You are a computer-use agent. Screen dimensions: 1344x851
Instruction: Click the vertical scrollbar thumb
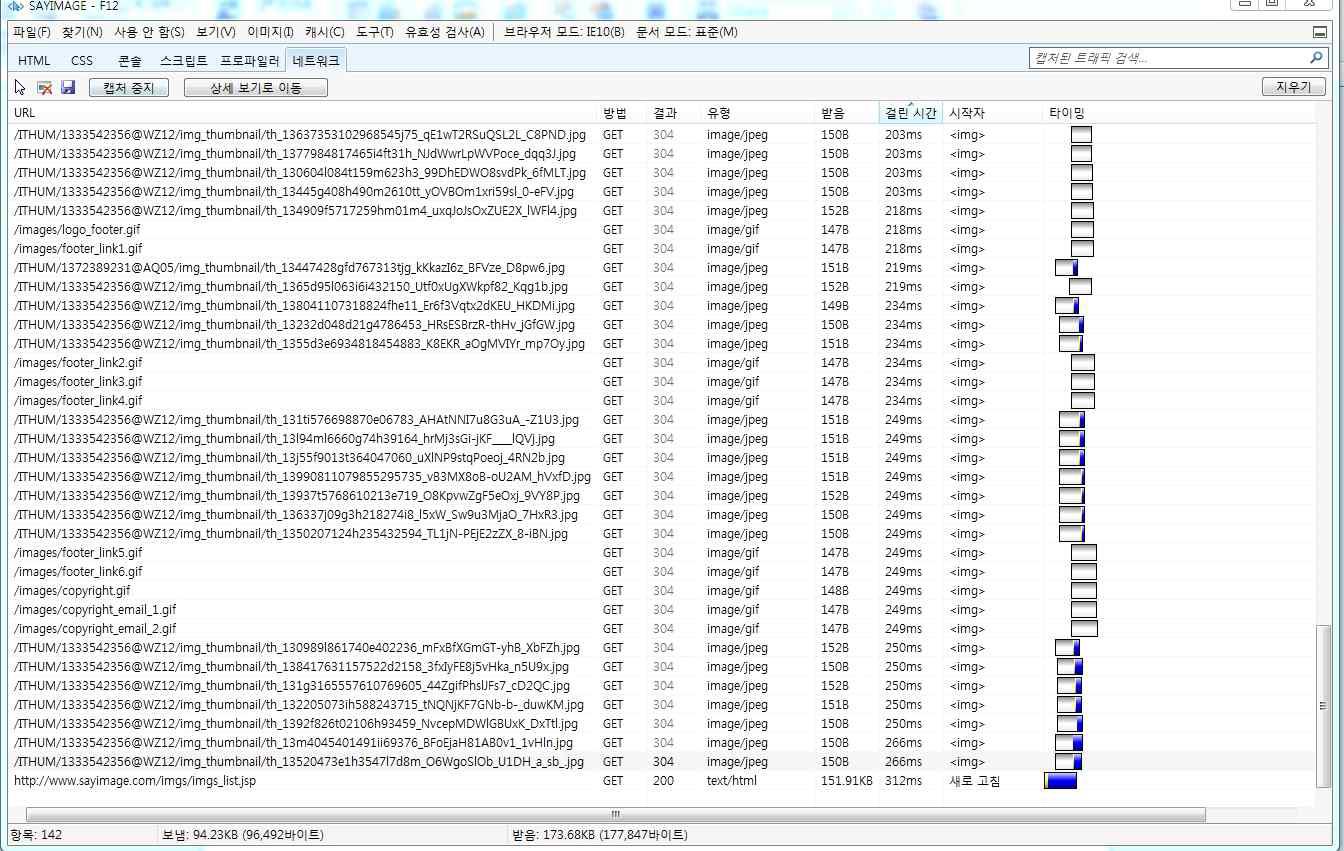pyautogui.click(x=1324, y=706)
